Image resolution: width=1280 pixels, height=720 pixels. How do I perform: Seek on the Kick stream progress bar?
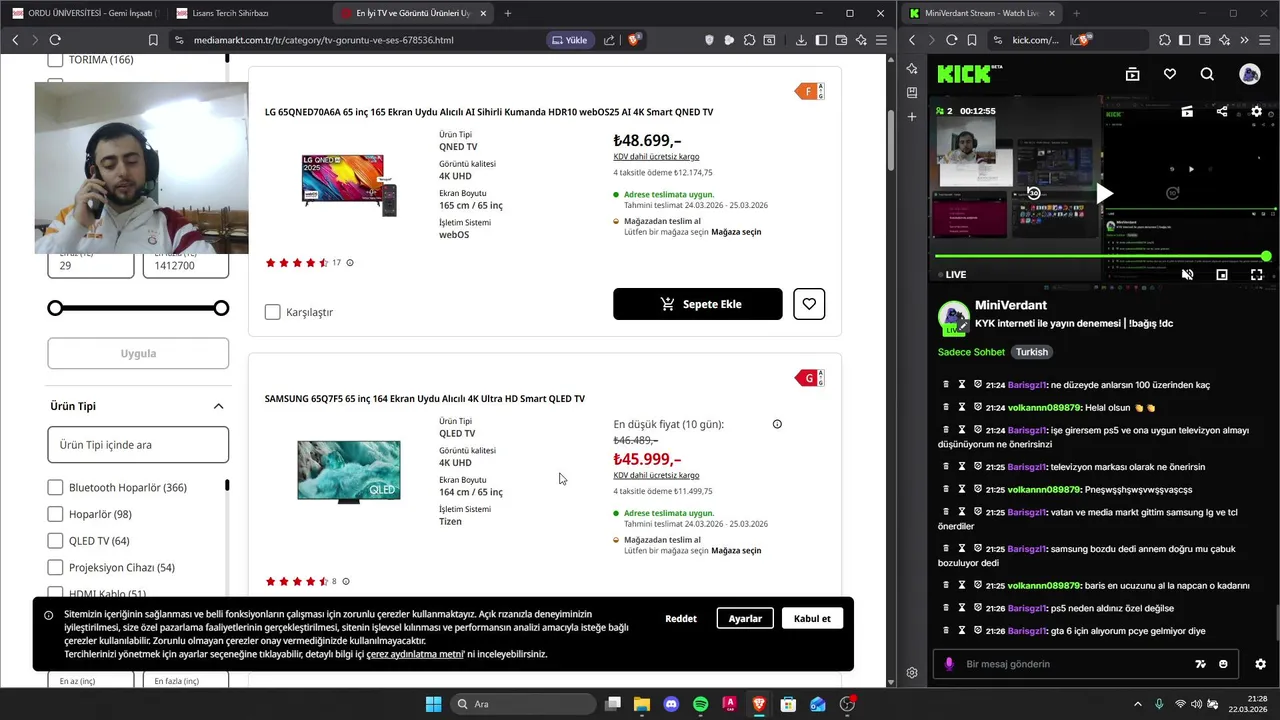(x=1103, y=256)
